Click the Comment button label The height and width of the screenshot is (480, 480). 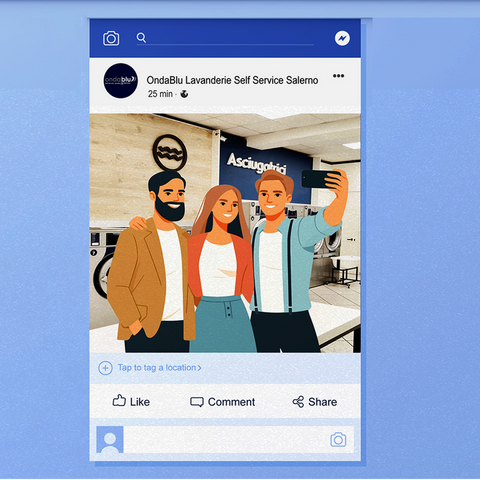[x=232, y=402]
